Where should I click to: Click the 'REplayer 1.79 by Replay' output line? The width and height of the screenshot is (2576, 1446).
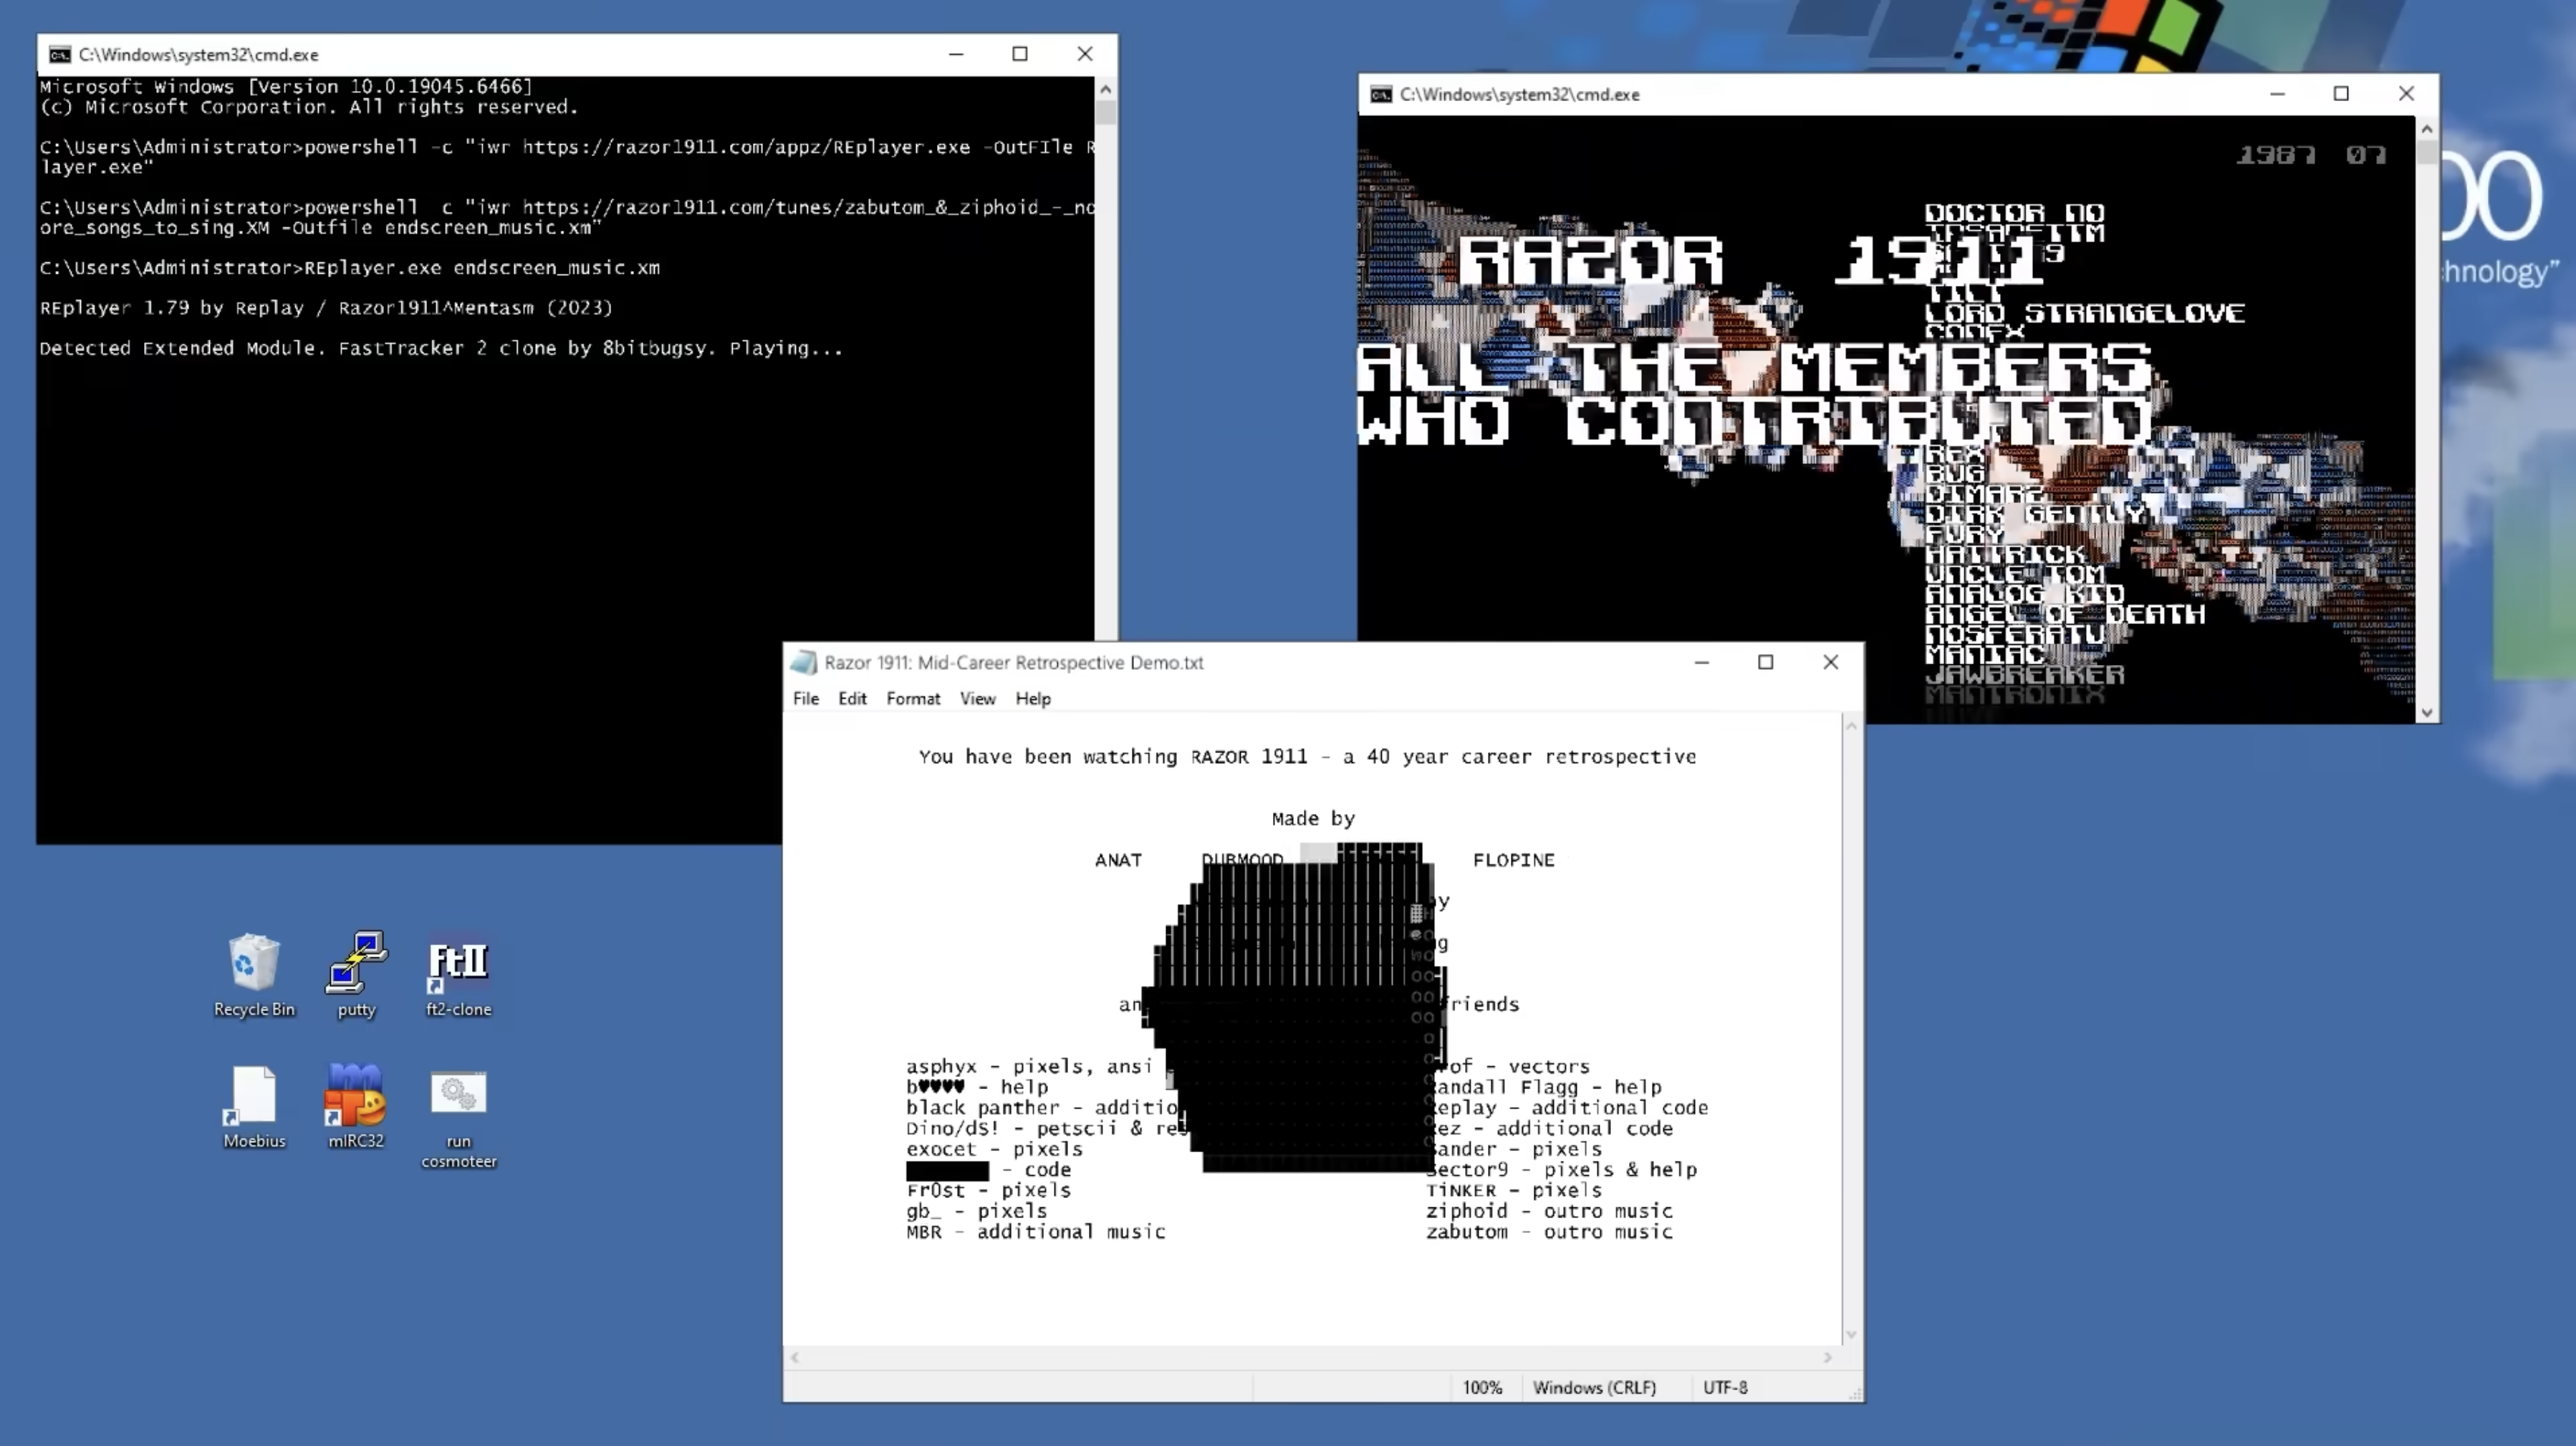click(x=325, y=308)
